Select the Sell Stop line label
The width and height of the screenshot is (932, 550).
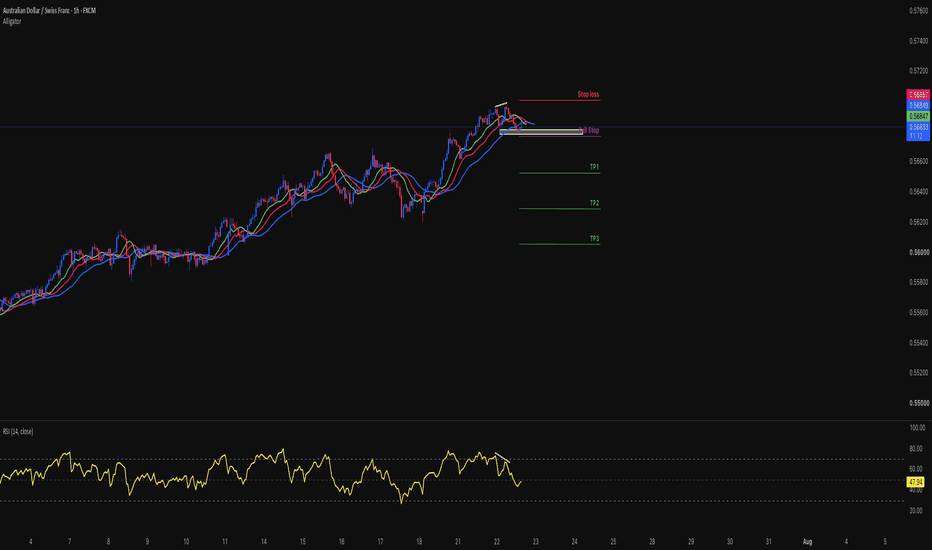pos(589,130)
